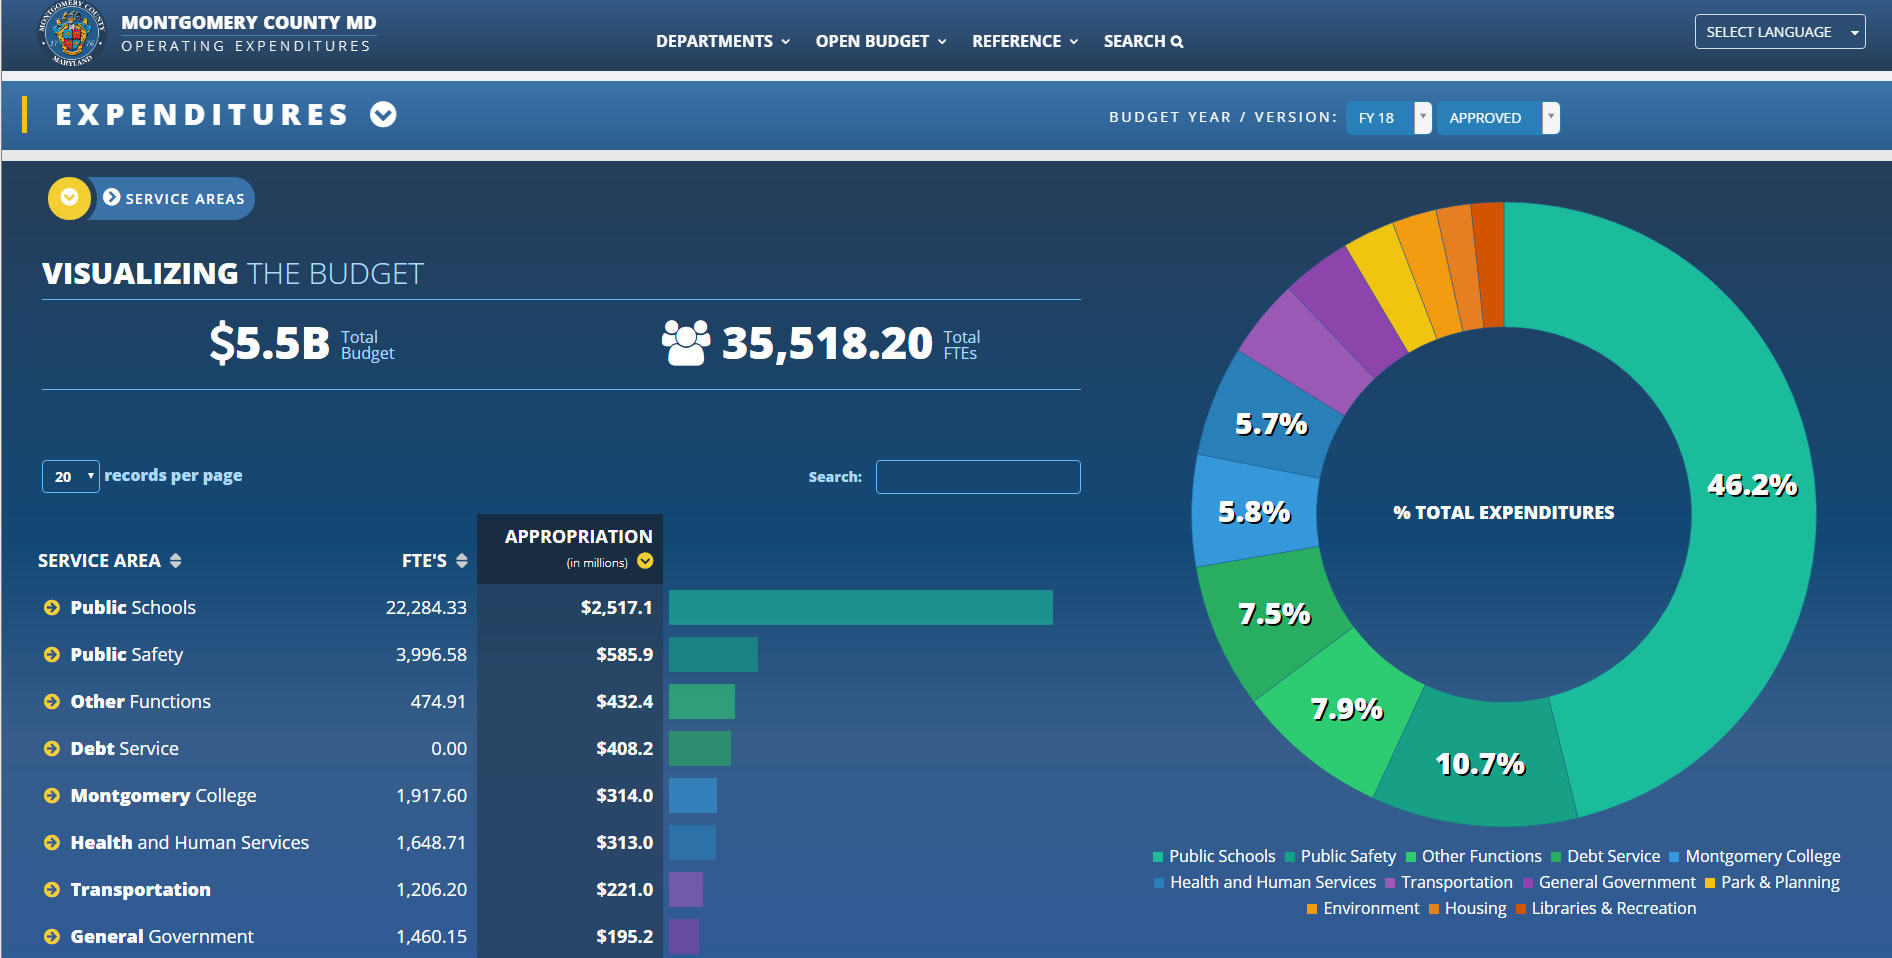This screenshot has height=958, width=1892.
Task: Click the arrow icon beside Debt Service
Action: (x=52, y=749)
